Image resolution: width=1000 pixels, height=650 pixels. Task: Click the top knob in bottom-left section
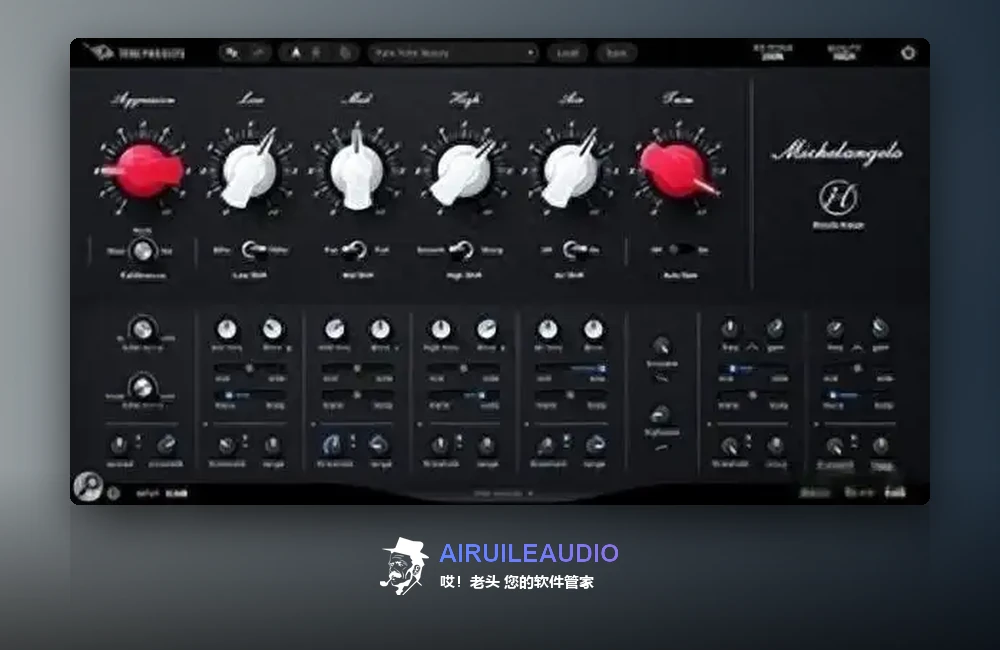coord(142,329)
